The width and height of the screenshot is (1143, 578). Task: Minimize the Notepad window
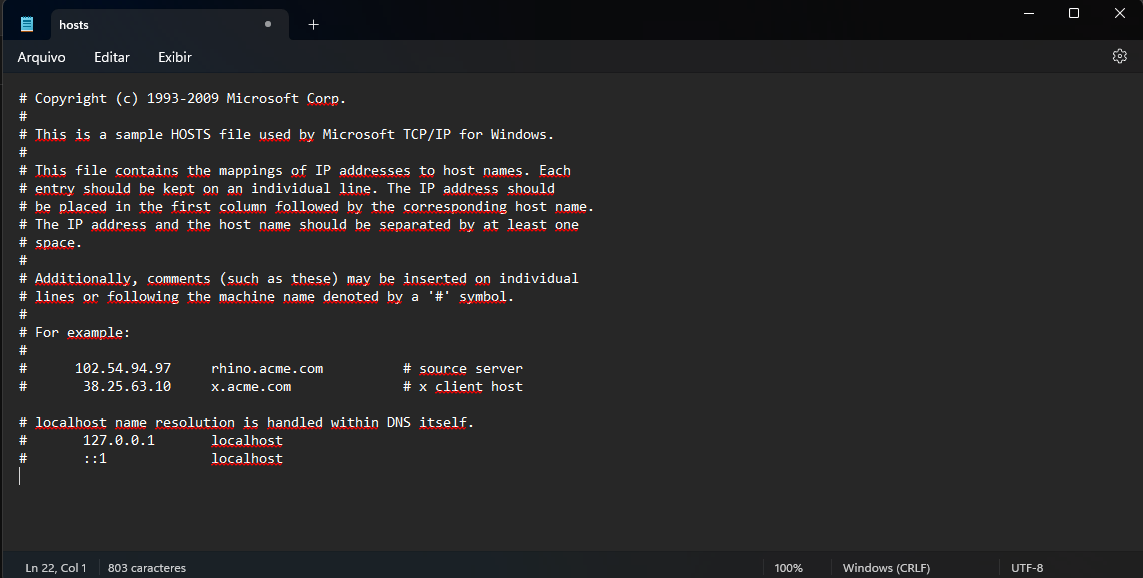(1029, 13)
